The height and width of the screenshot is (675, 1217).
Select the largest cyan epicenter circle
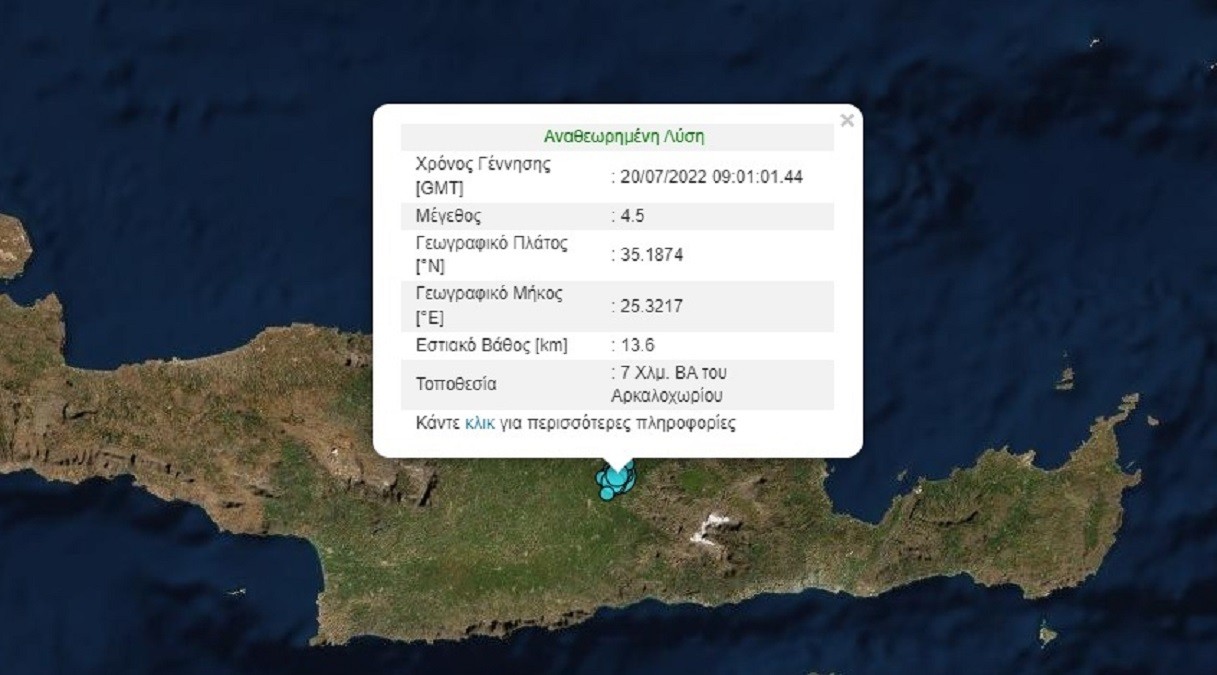point(617,476)
